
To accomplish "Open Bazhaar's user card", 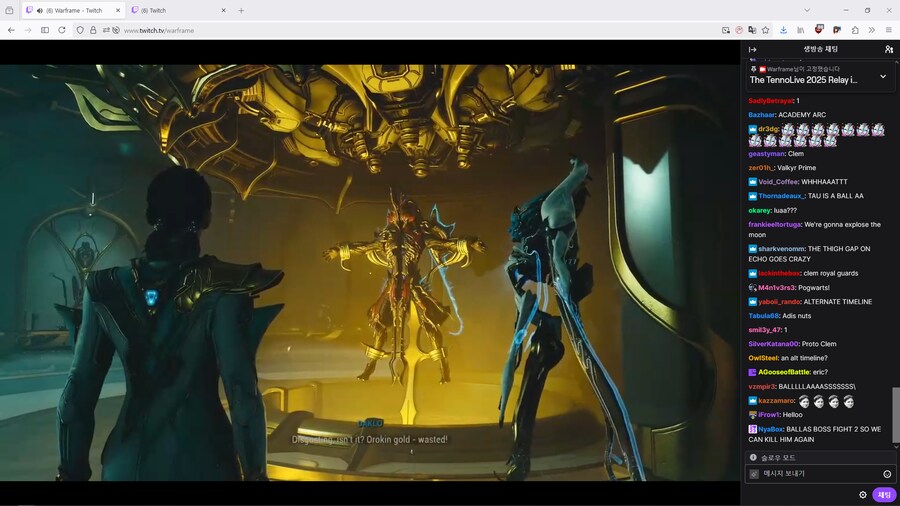I will [x=761, y=115].
